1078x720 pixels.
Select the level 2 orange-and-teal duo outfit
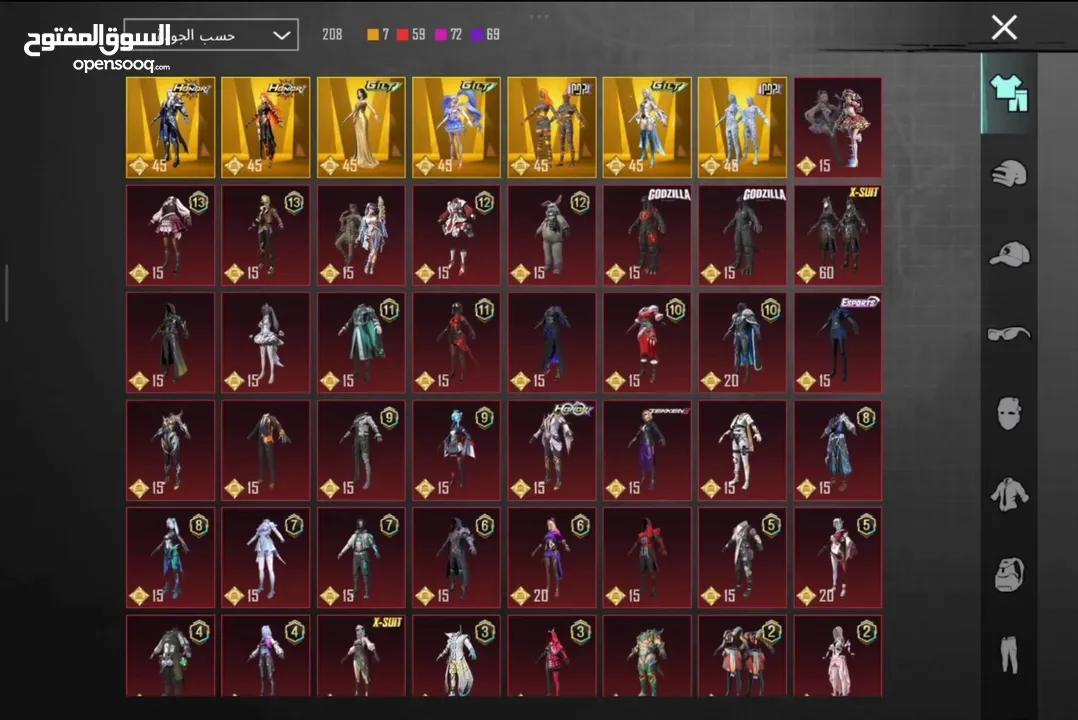[x=742, y=656]
